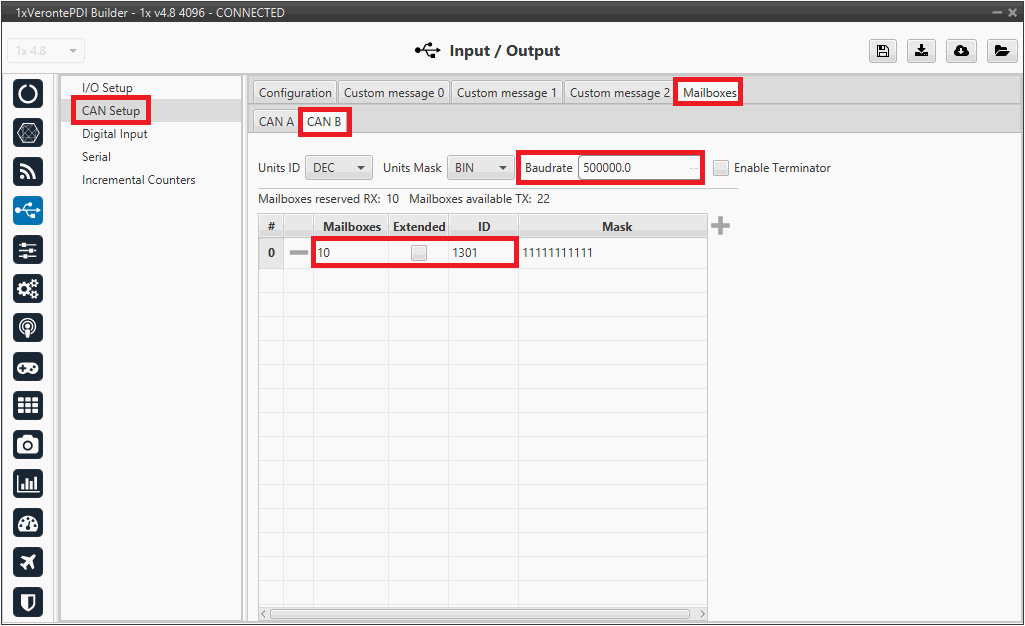Click the horizontal scrollbar under mailbox table
This screenshot has width=1025, height=626.
(480, 613)
